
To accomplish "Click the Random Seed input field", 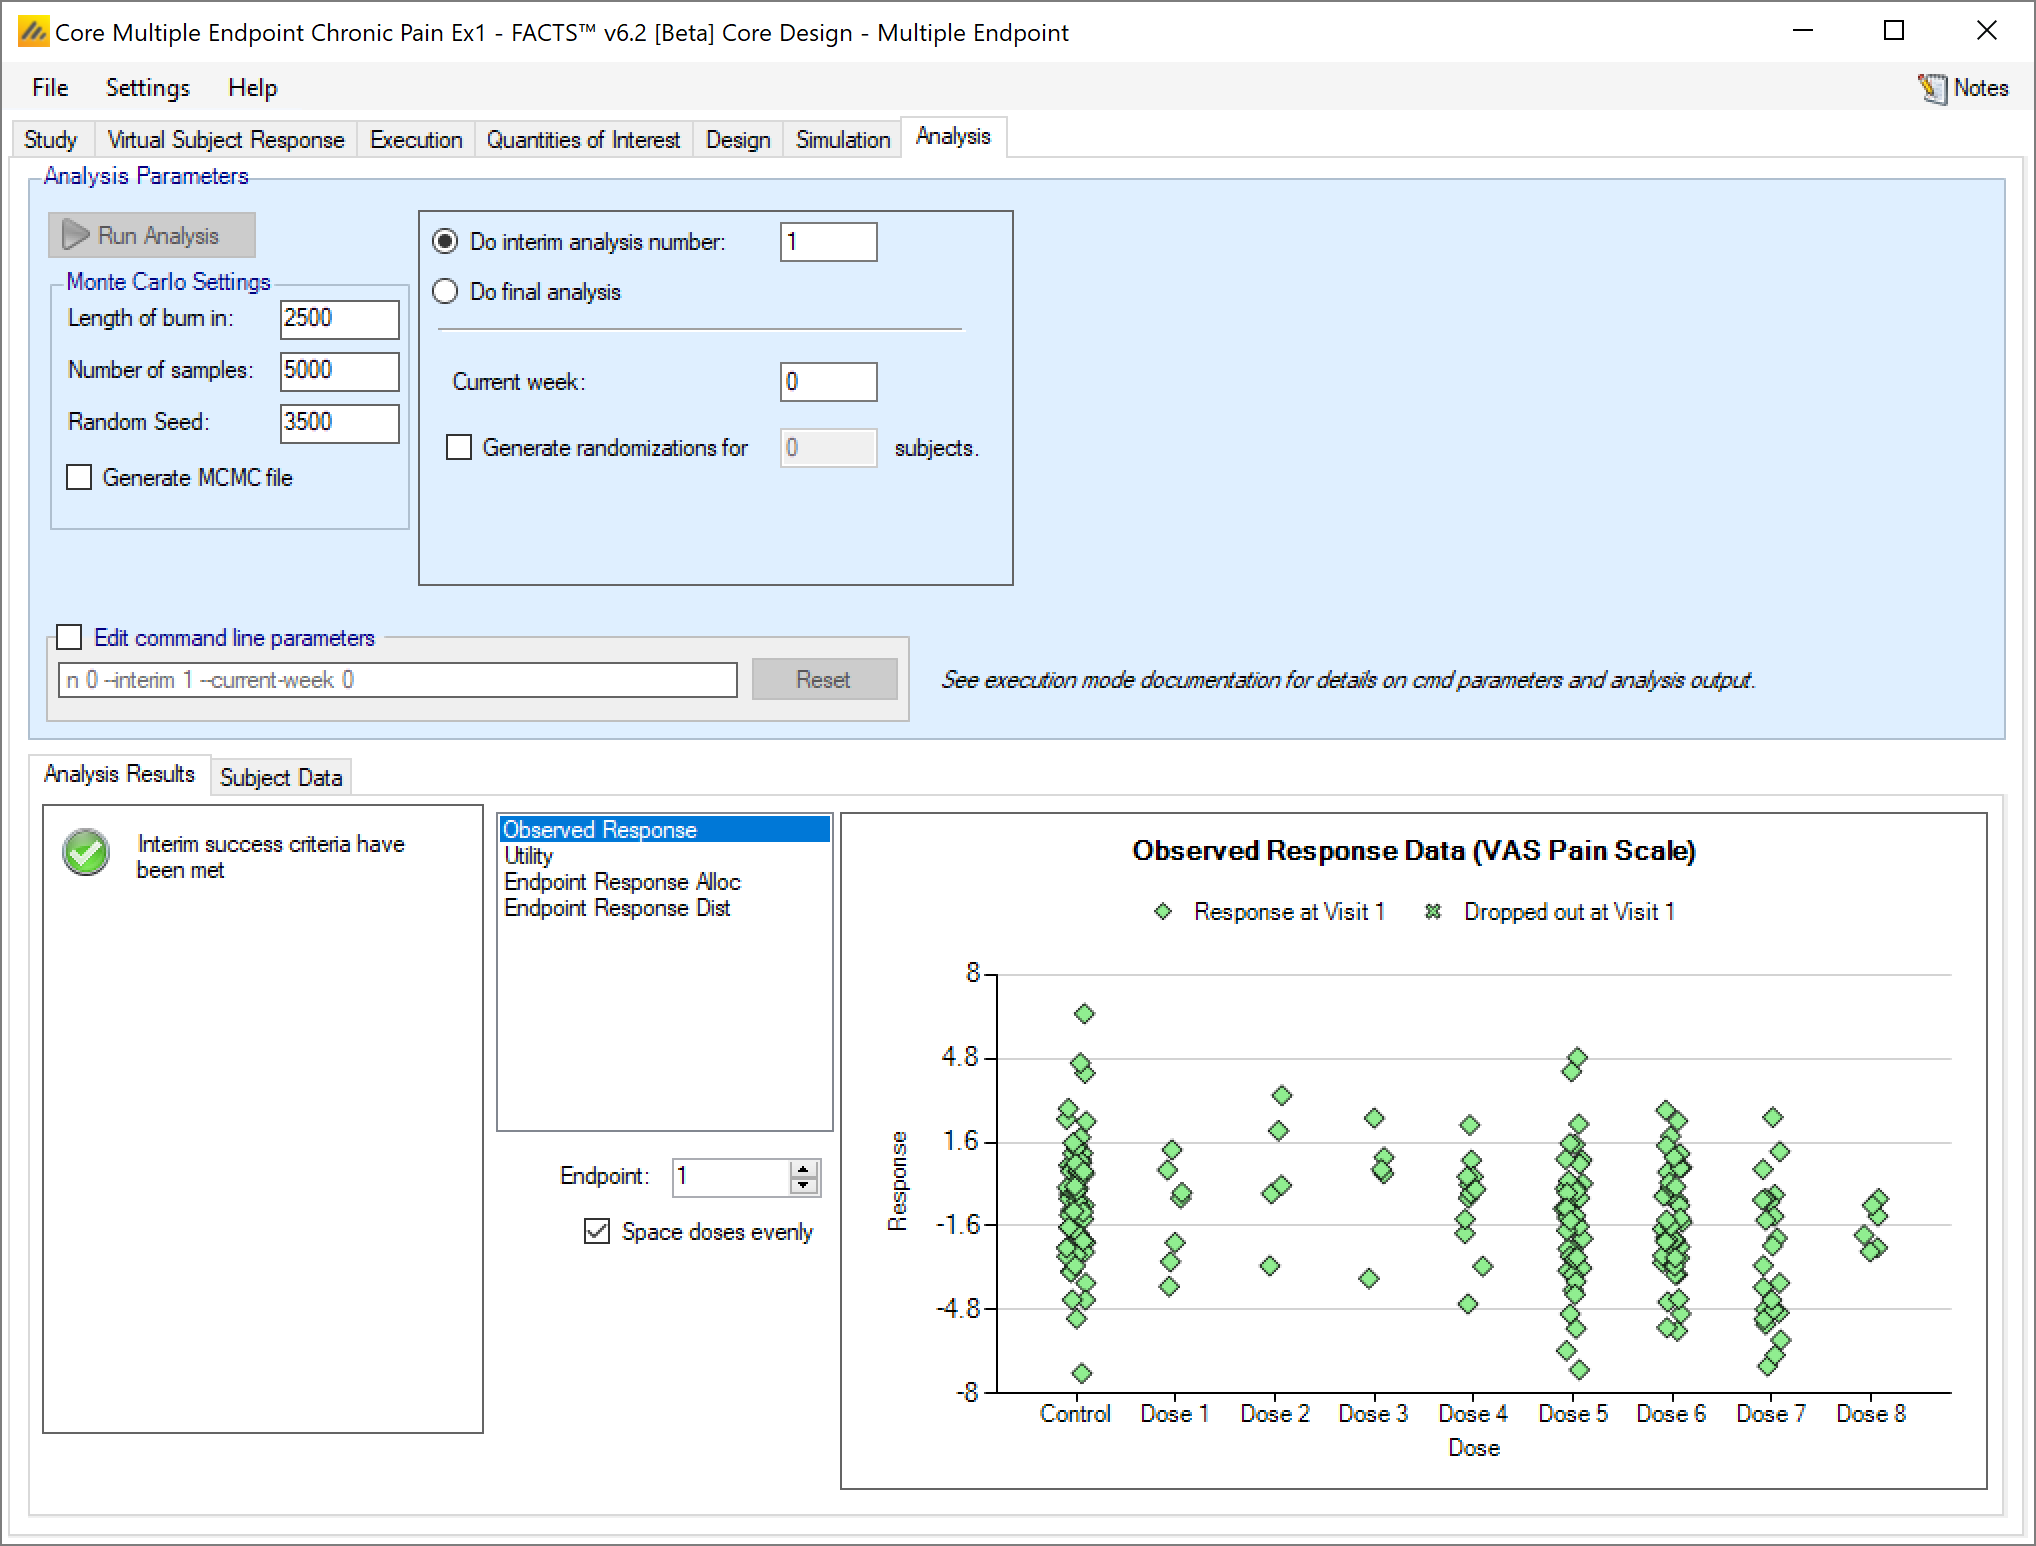I will (339, 422).
